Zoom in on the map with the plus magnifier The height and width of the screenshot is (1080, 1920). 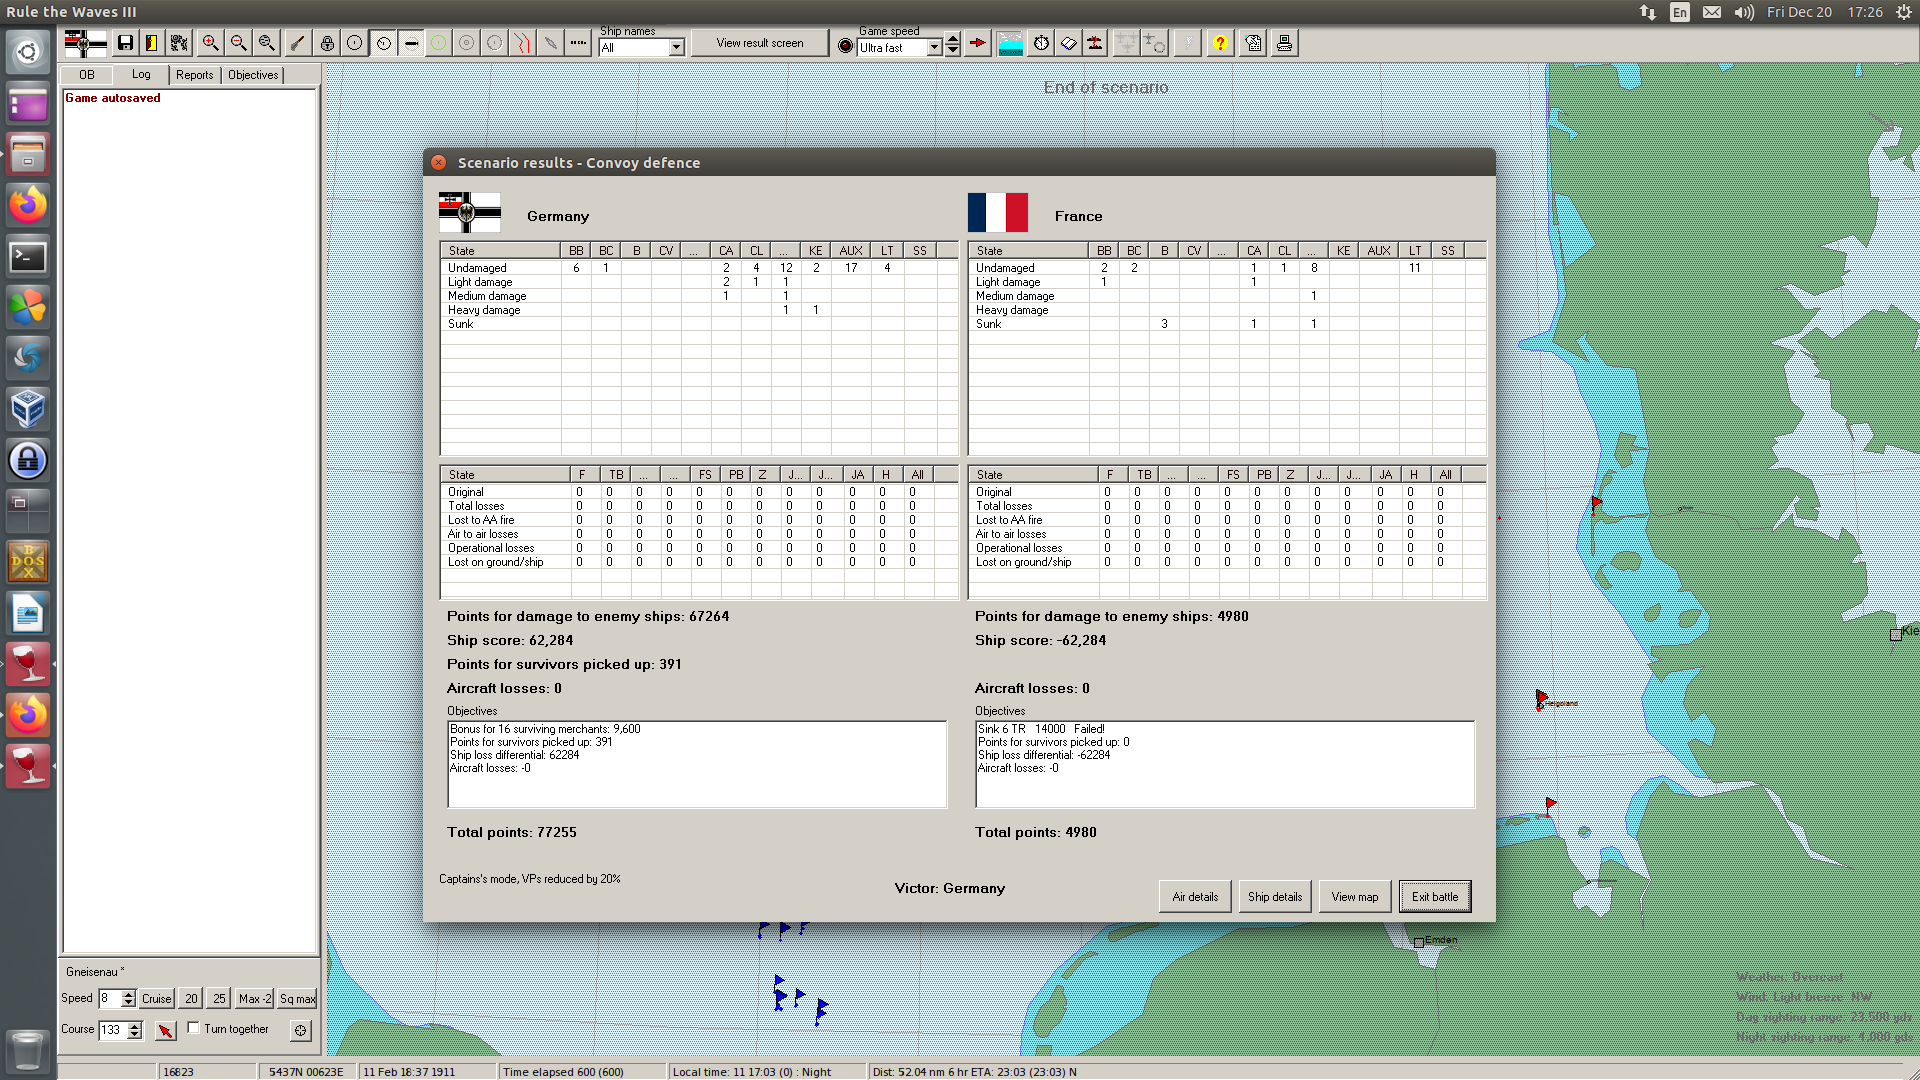coord(210,43)
